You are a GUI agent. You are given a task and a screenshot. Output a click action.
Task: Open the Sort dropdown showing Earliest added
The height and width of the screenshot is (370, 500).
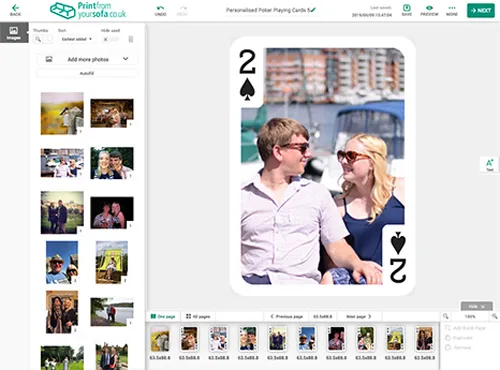click(x=76, y=39)
